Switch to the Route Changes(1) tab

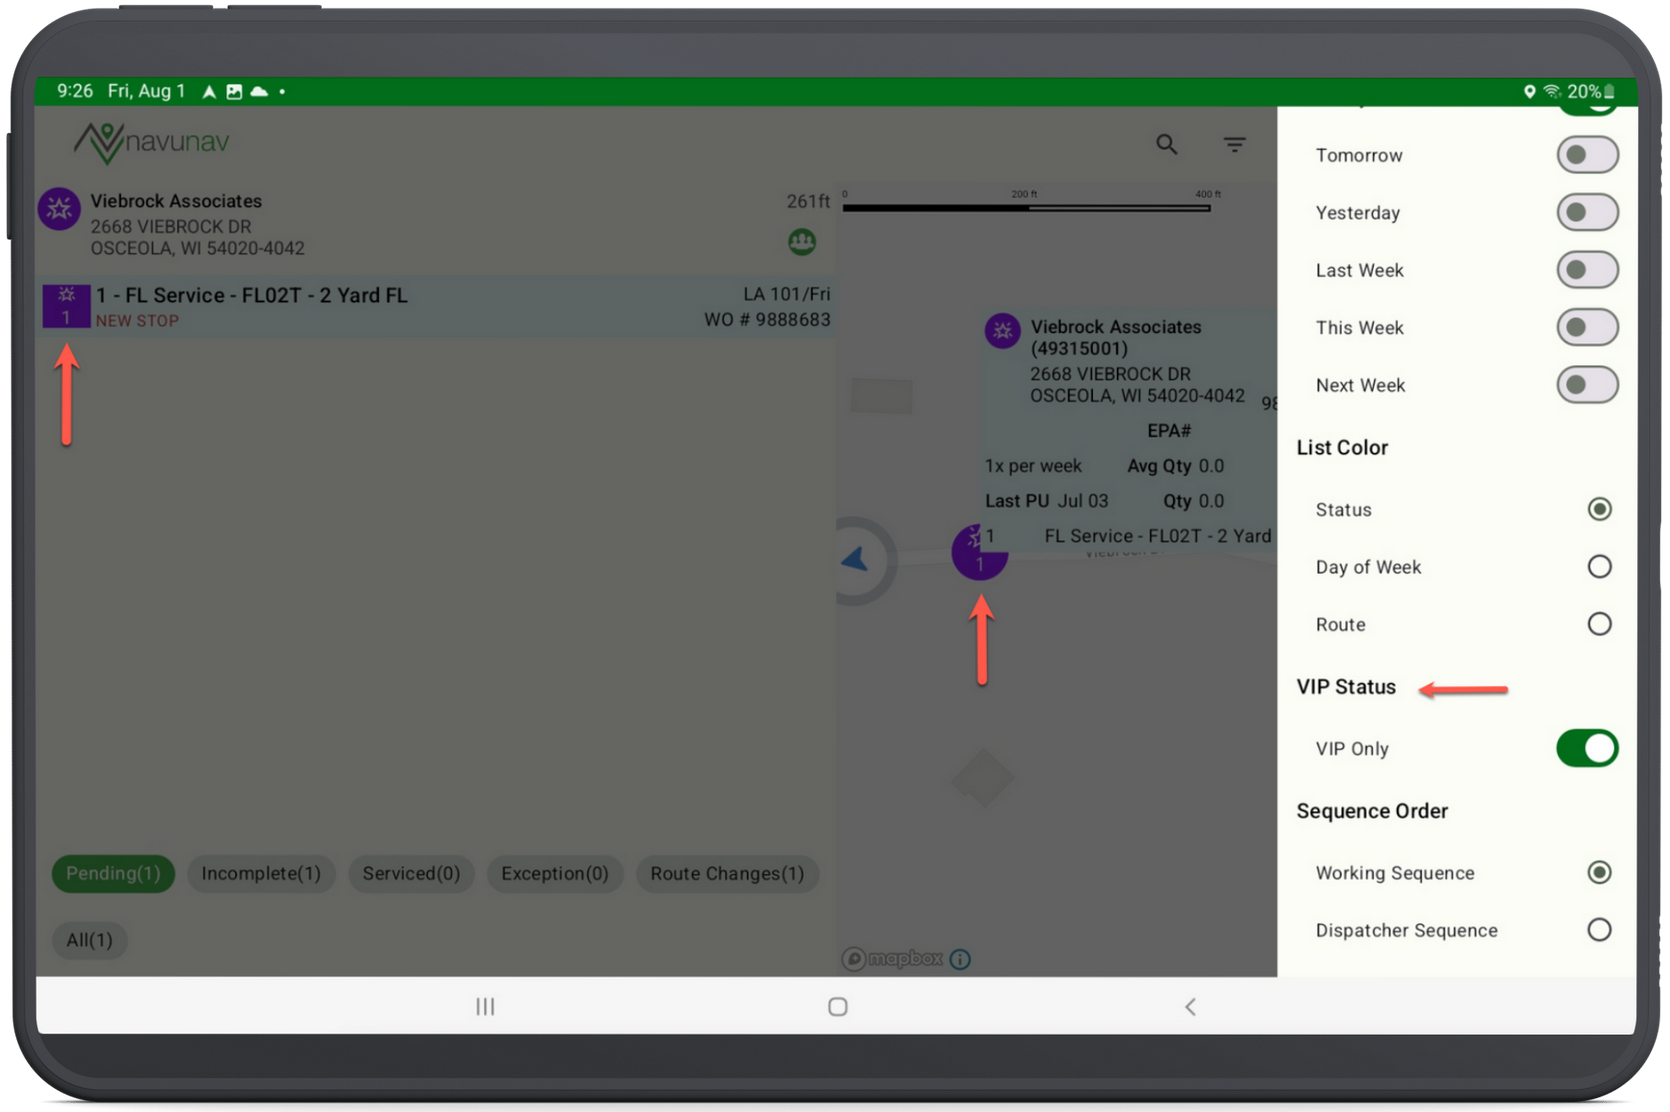727,873
